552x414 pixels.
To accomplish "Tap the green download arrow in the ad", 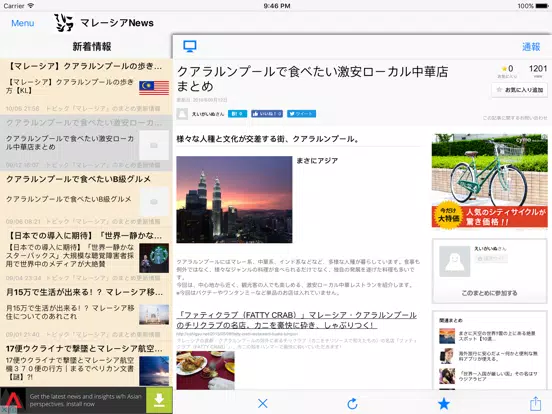I will (x=159, y=401).
